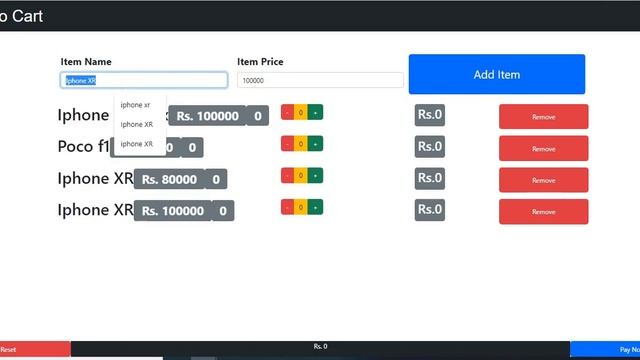Viewport: 640px width, 360px height.
Task: Click Rs.0 total badge in Iphone XR Rs. 80000 row
Action: (x=430, y=178)
